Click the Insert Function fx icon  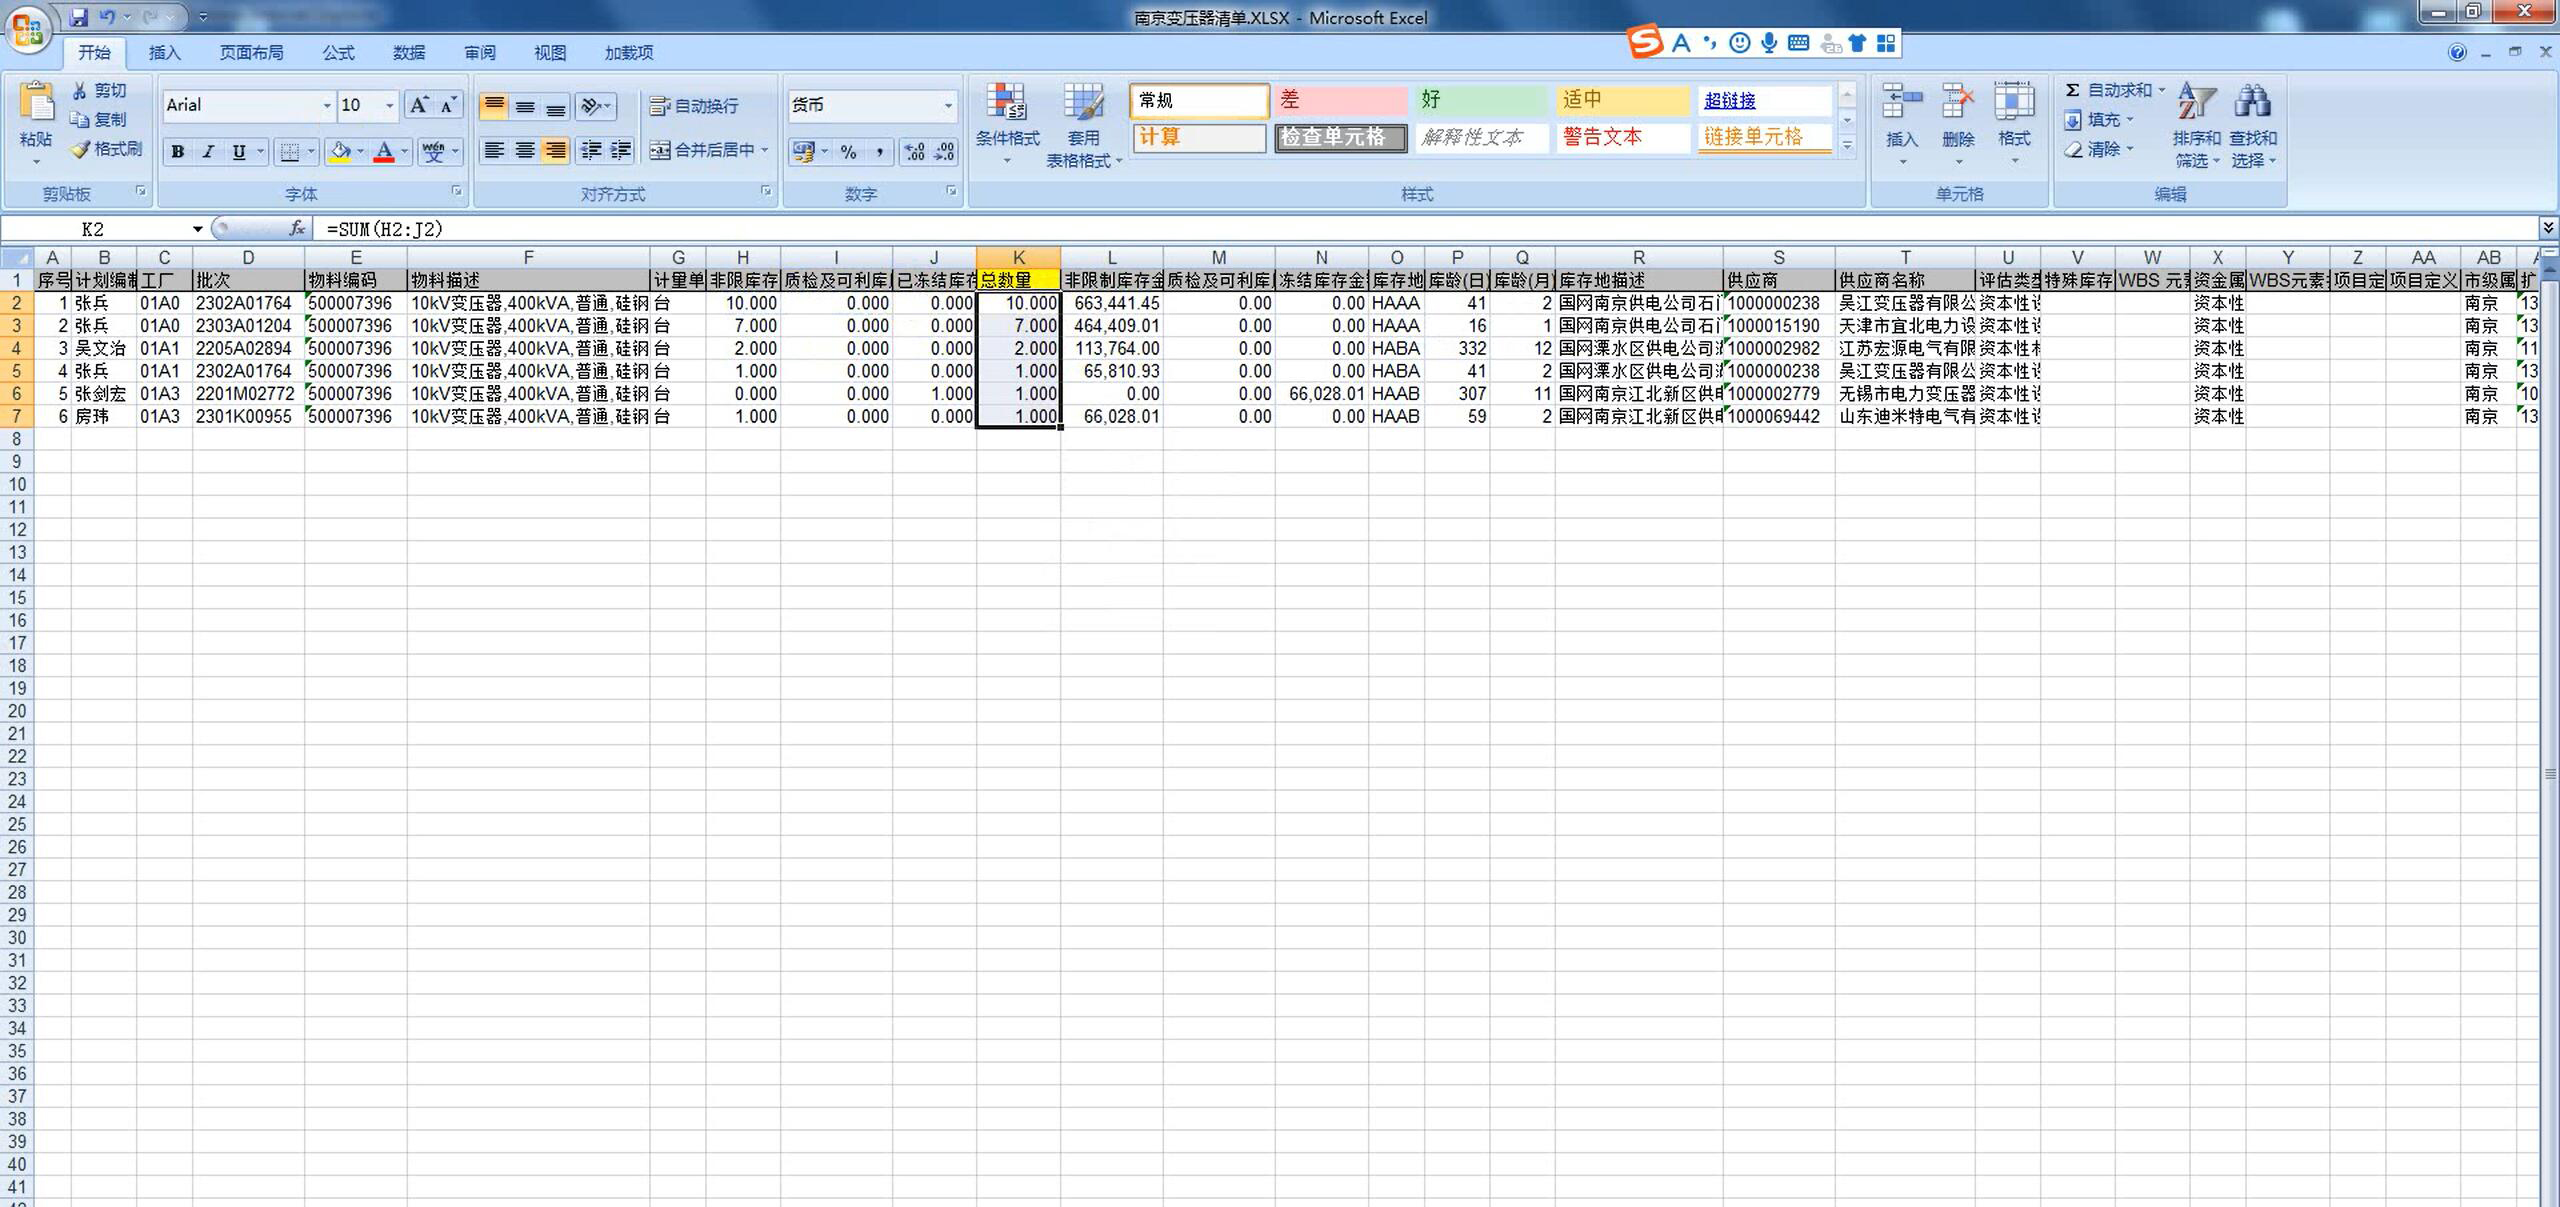(x=297, y=229)
